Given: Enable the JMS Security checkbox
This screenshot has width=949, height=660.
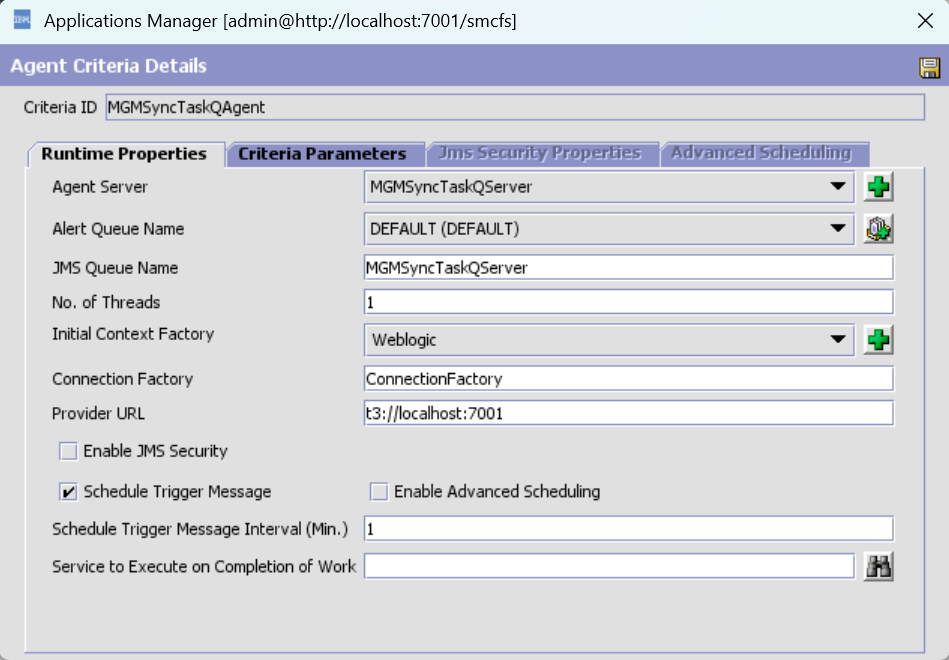Looking at the screenshot, I should [68, 452].
